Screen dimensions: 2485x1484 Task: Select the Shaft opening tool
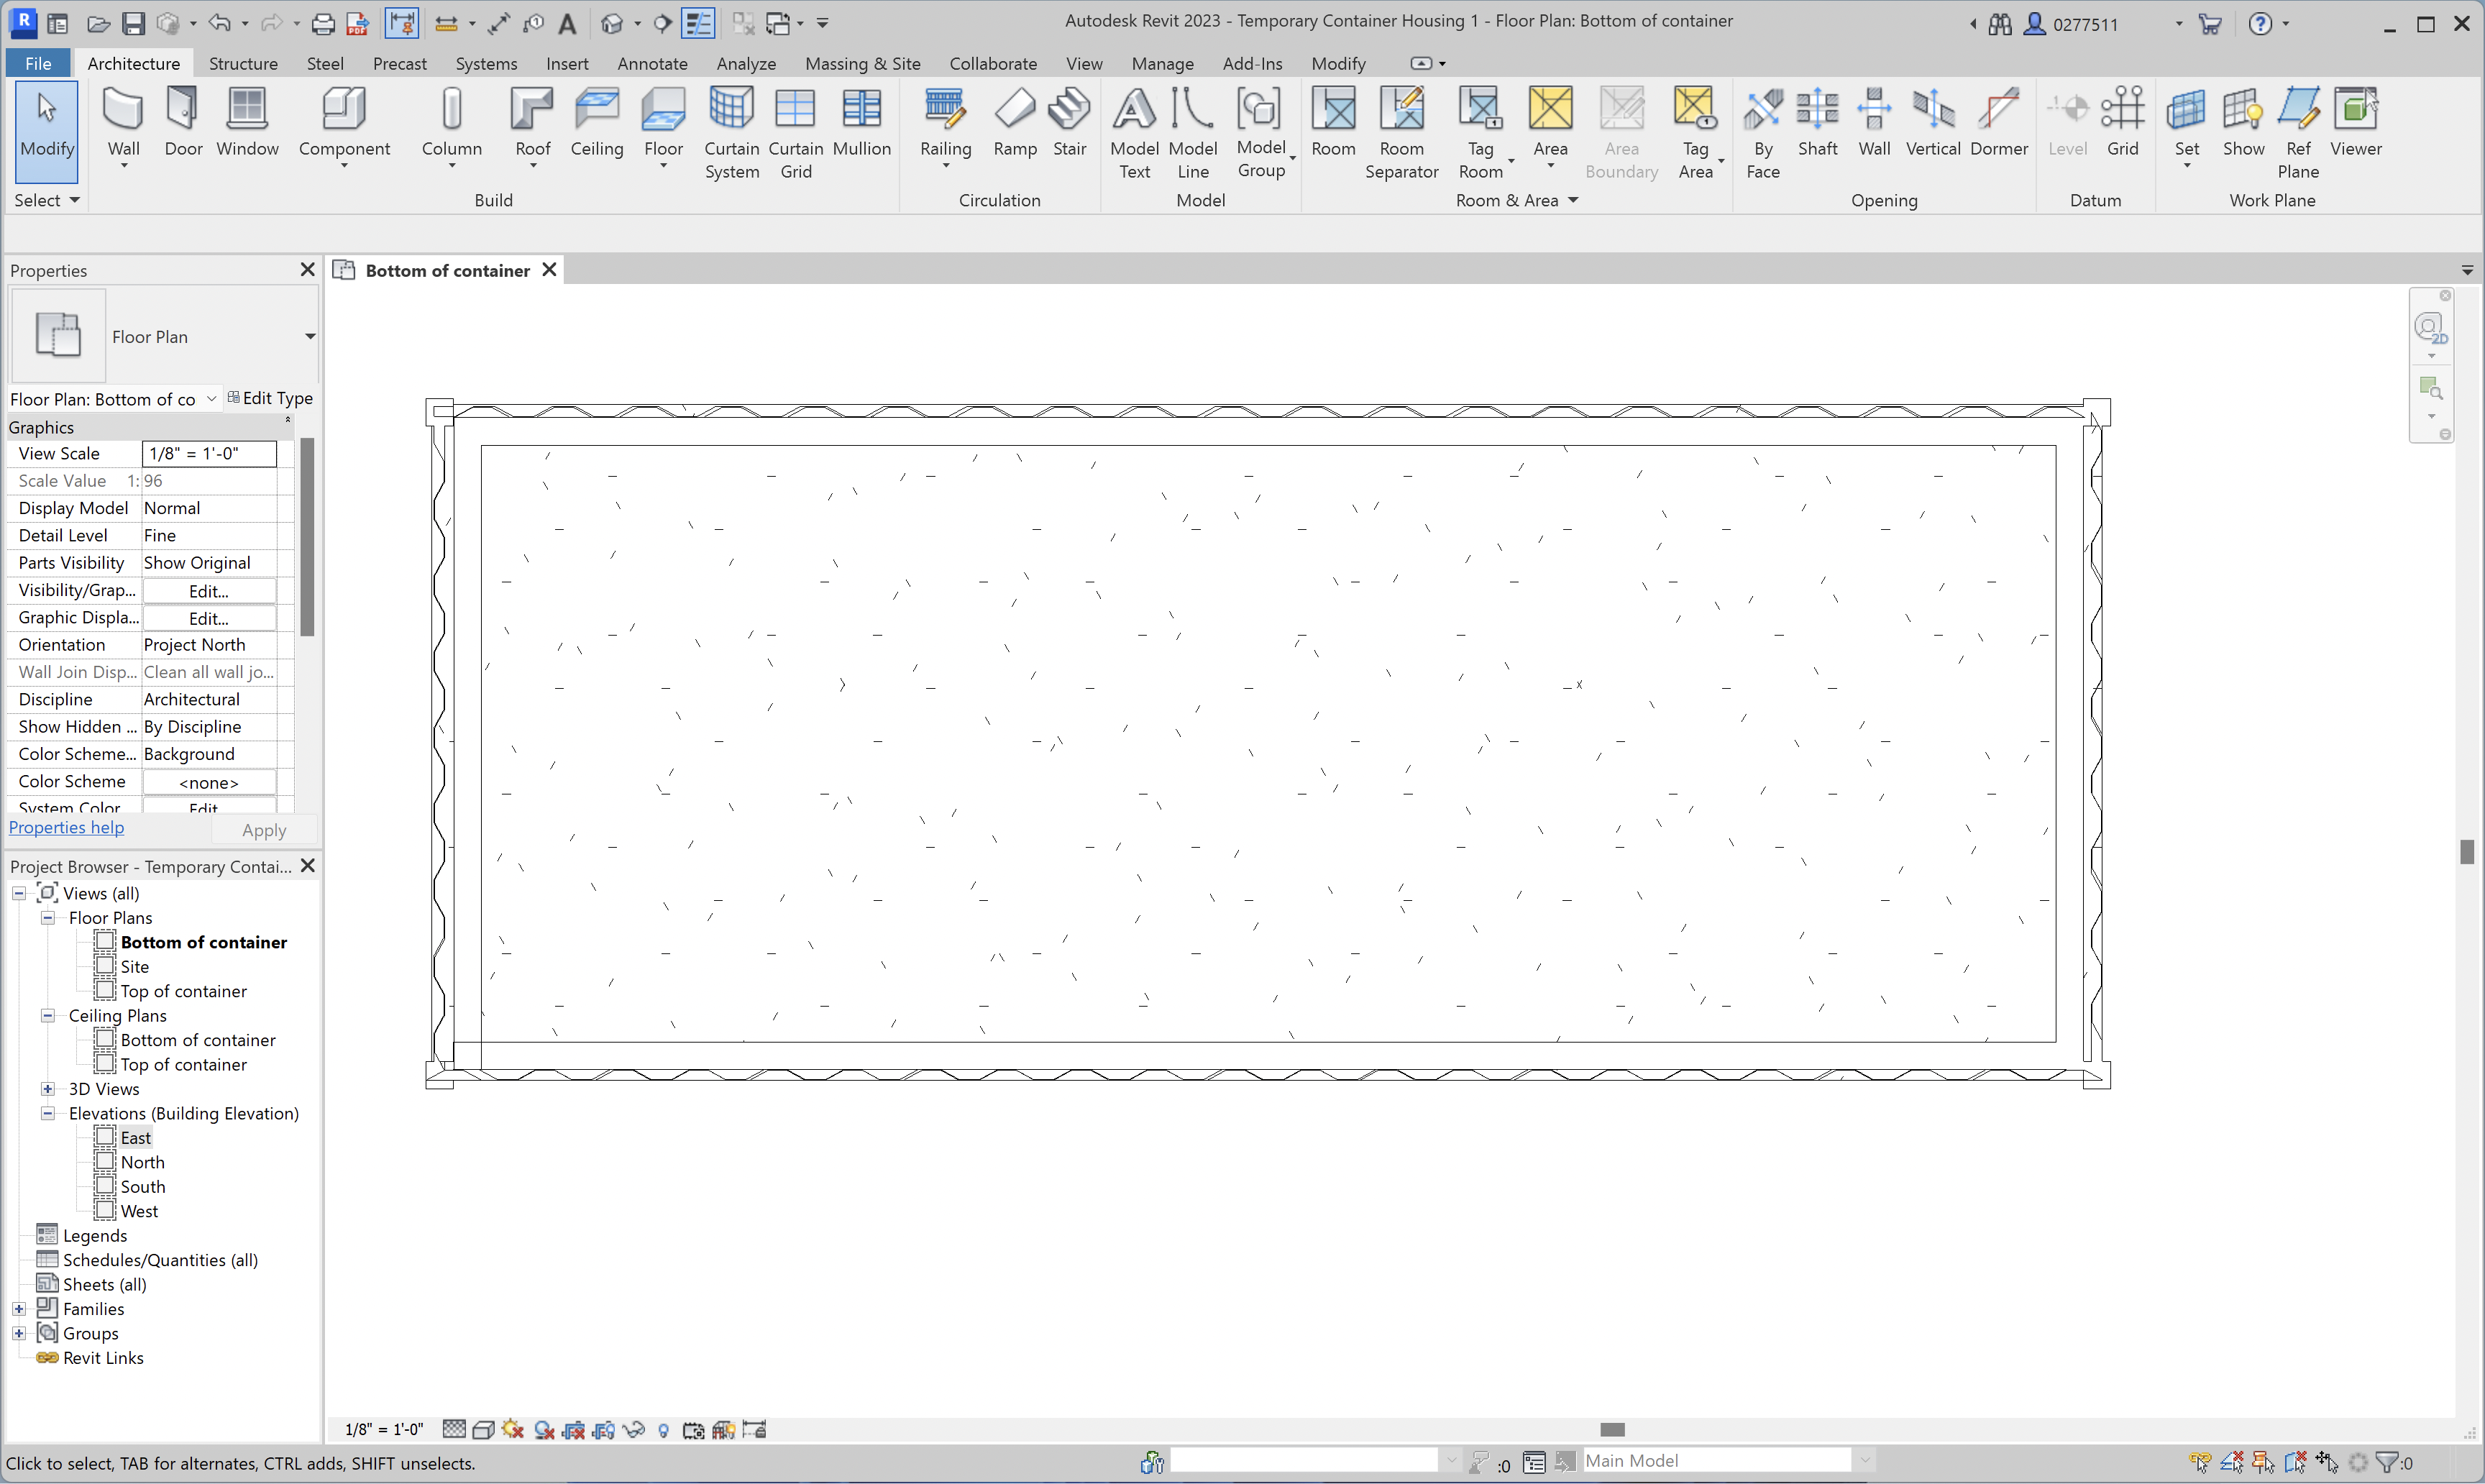1817,123
